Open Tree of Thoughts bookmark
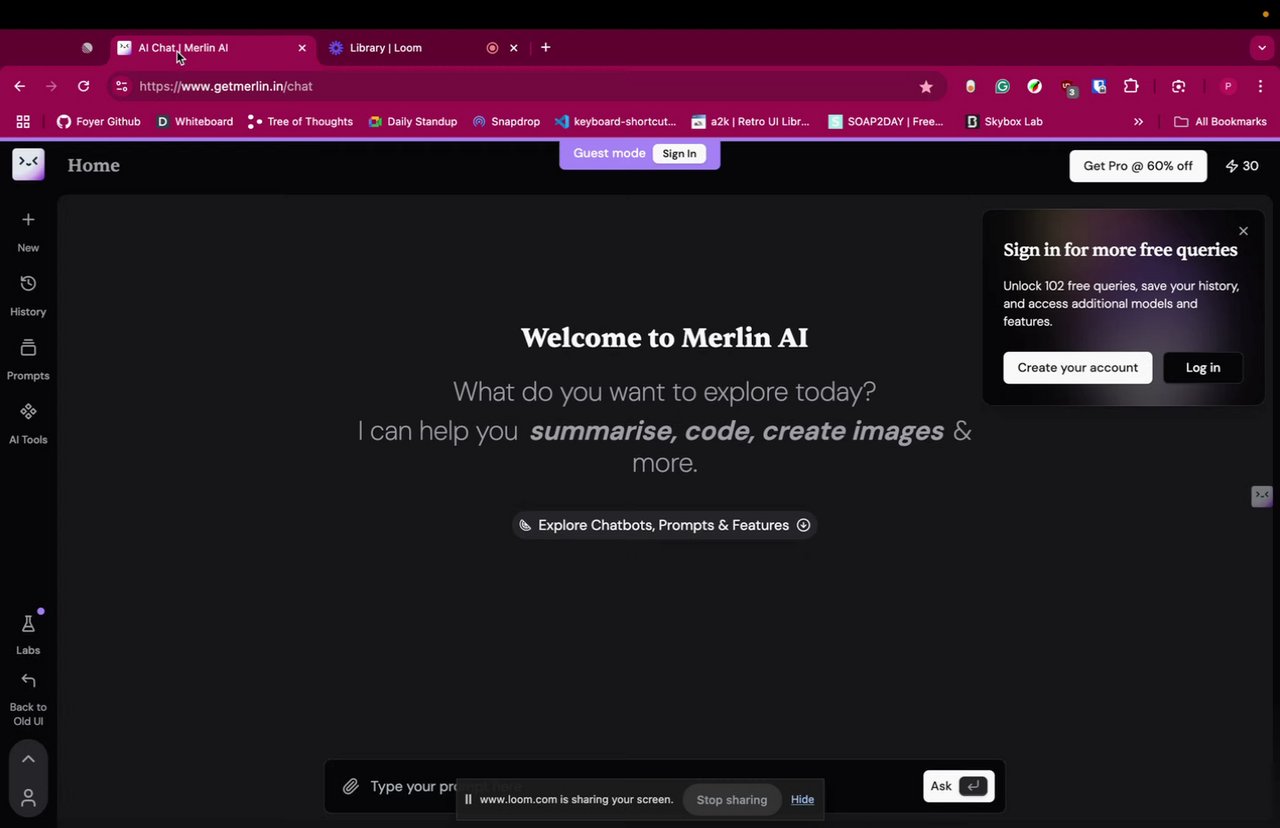 (300, 122)
